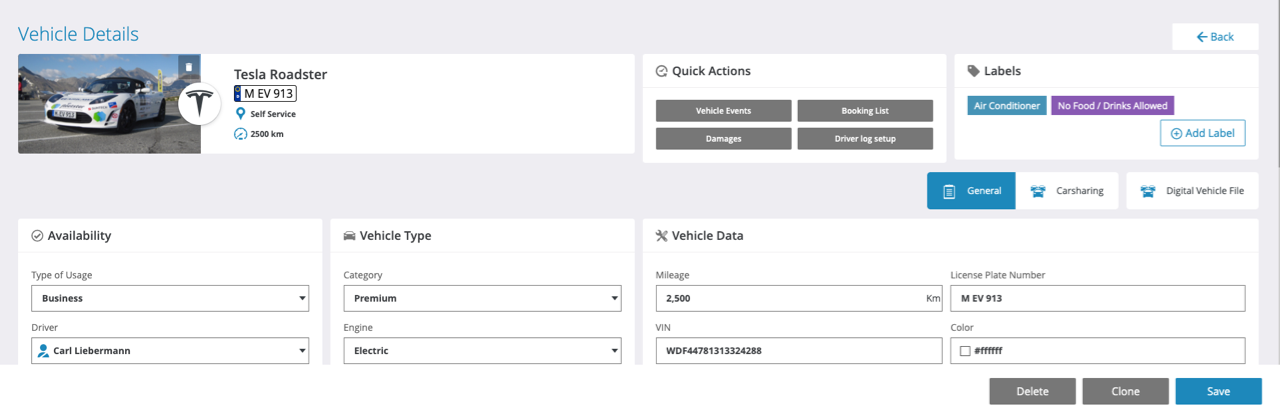
Task: Click the Availability checkmark icon
Action: click(37, 236)
